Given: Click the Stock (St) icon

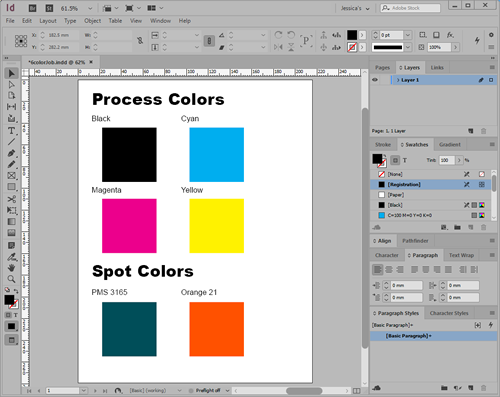Looking at the screenshot, I should pyautogui.click(x=49, y=8).
